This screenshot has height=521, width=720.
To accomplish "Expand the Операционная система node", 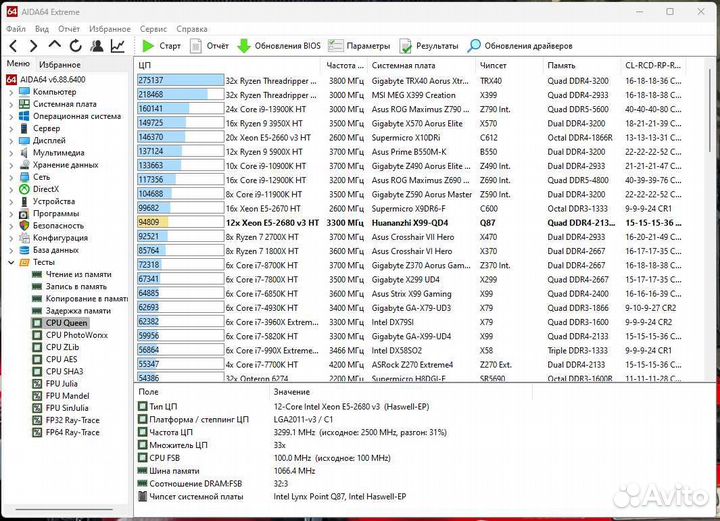I will point(11,117).
